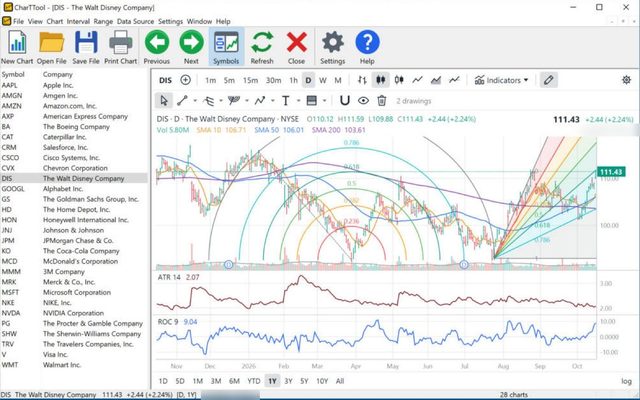Toggle the drawing tools pencil button
This screenshot has width=640, height=400.
[549, 80]
